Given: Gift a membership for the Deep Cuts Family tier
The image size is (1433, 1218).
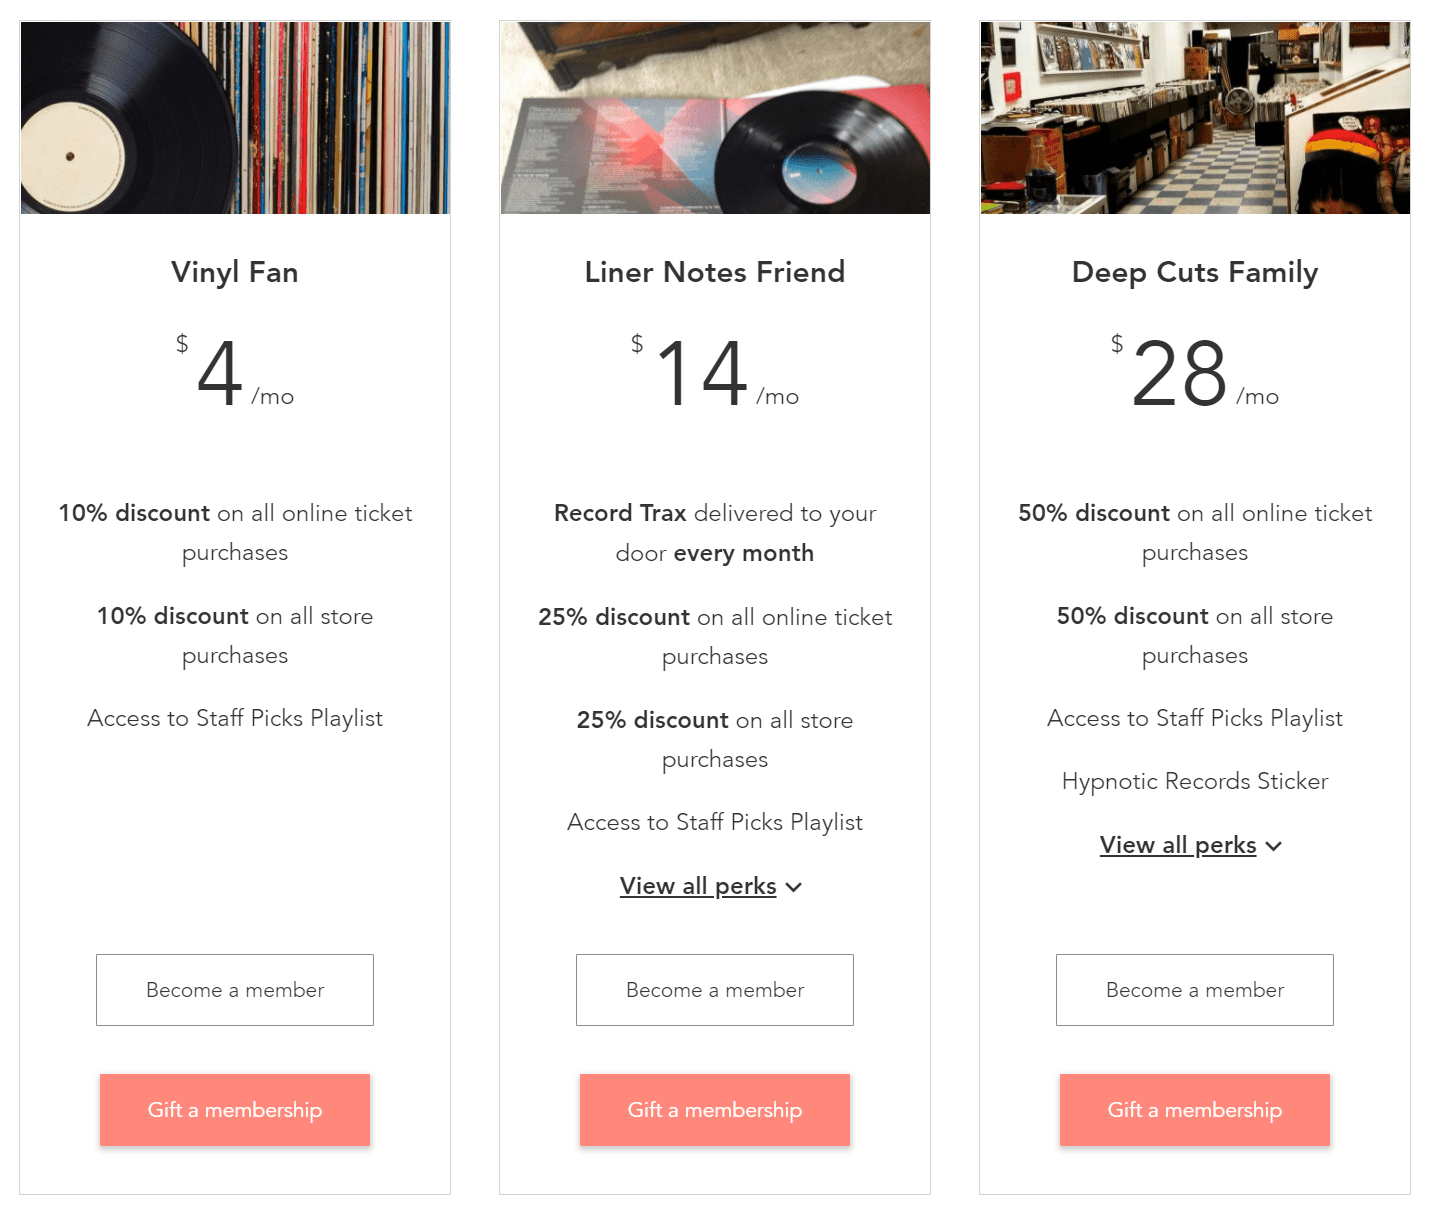Looking at the screenshot, I should tap(1195, 1110).
